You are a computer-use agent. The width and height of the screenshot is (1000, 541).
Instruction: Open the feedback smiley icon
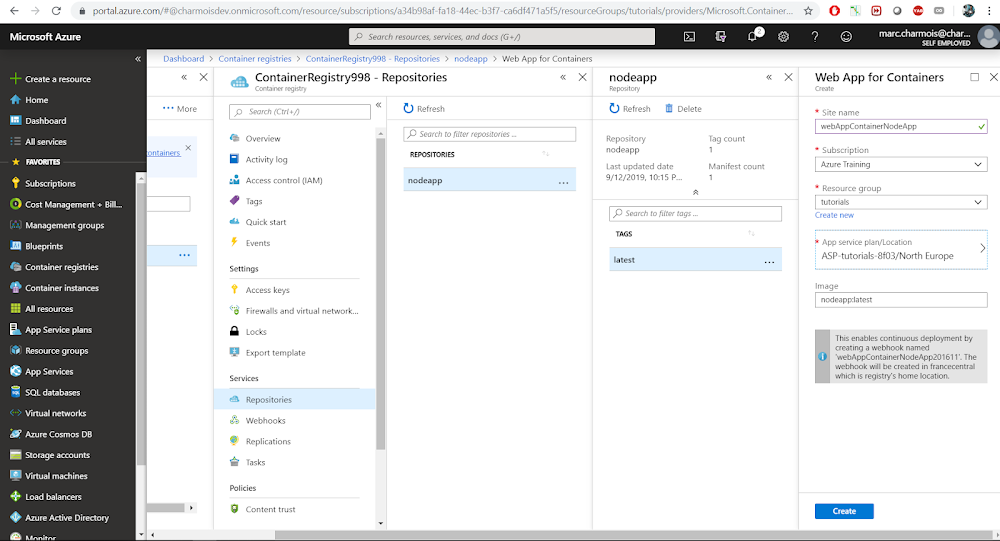(x=846, y=37)
